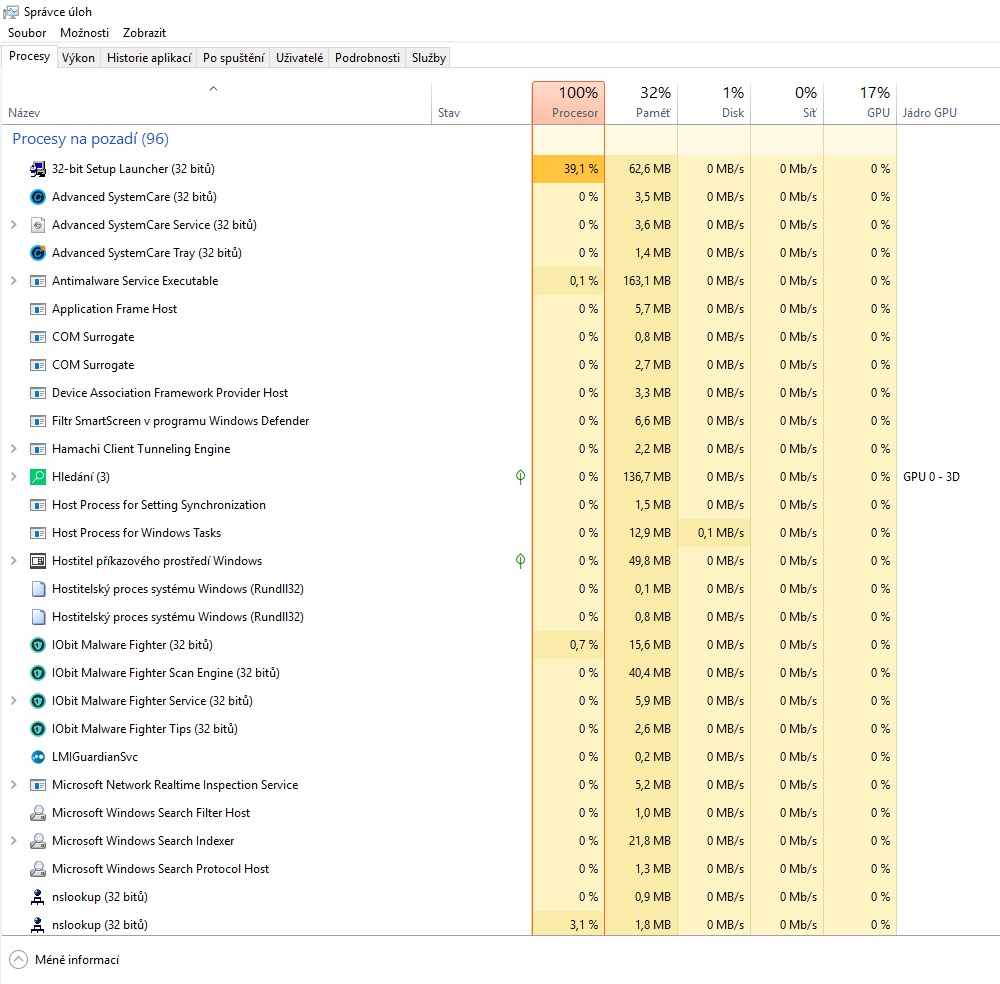Sort by the Paměť column header
The width and height of the screenshot is (1000, 984).
coord(642,103)
